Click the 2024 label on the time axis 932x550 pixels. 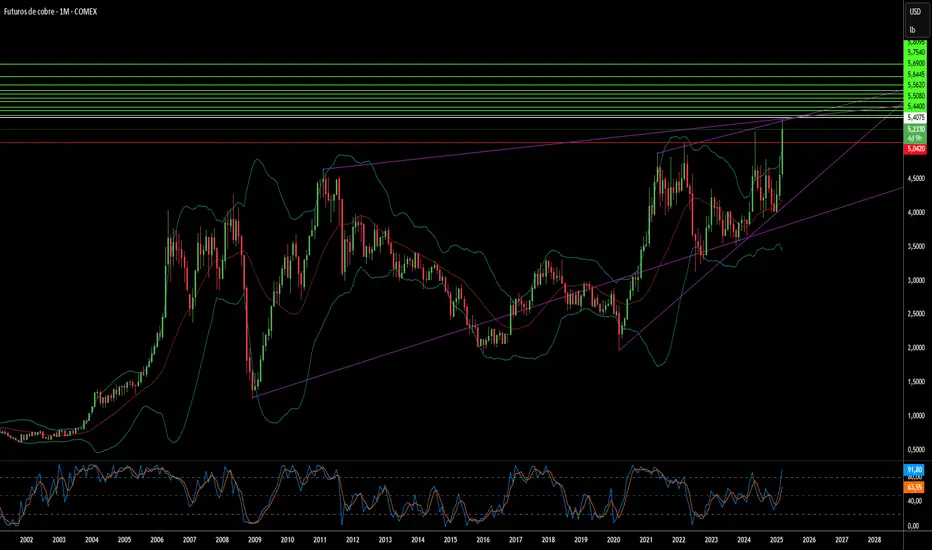tap(744, 540)
